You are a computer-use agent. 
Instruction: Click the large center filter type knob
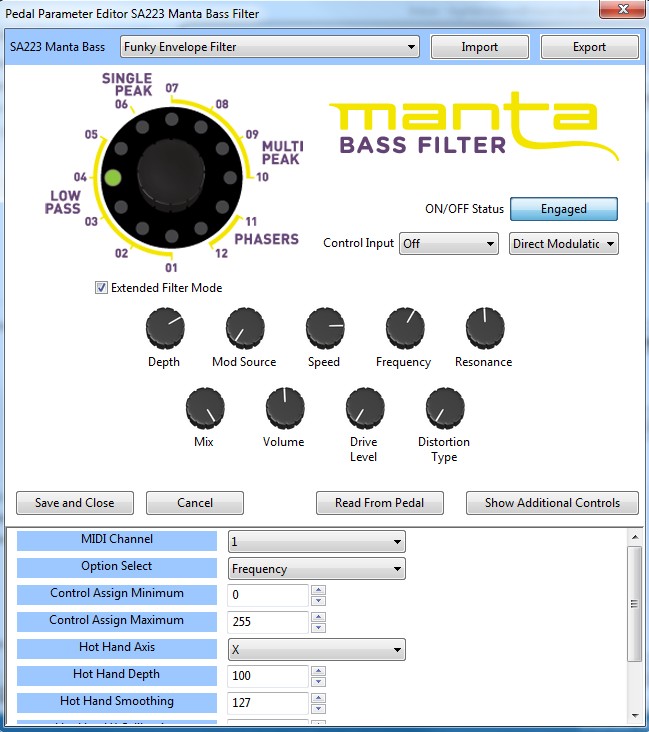click(171, 176)
